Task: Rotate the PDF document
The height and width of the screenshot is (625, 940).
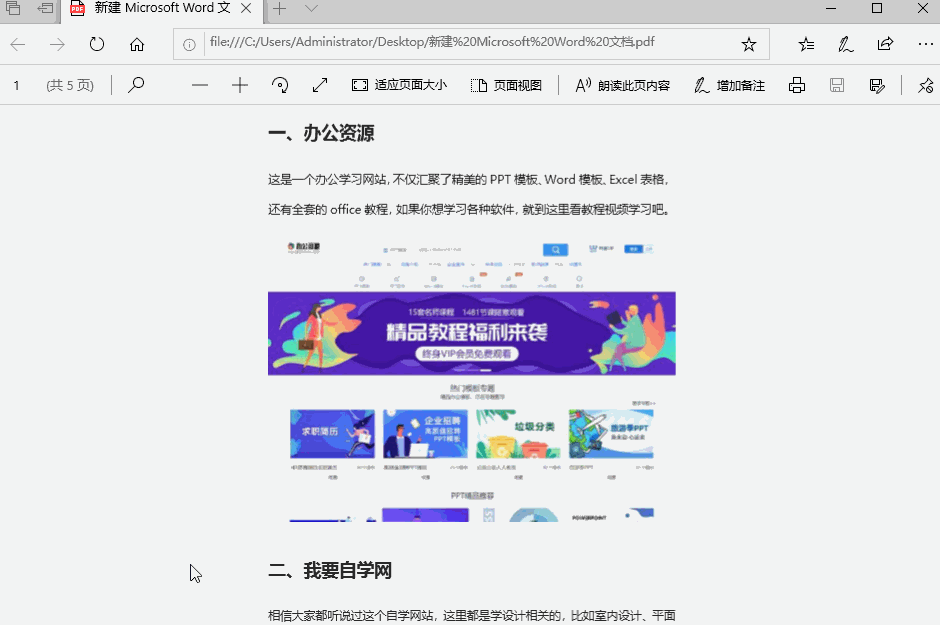Action: click(280, 85)
